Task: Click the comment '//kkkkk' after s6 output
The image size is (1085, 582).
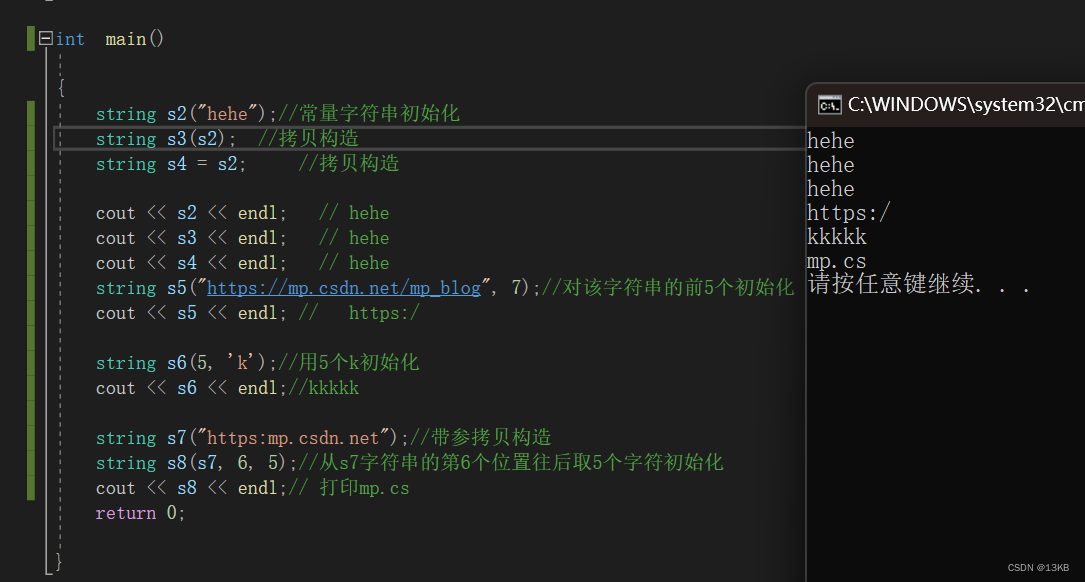Action: click(x=324, y=388)
